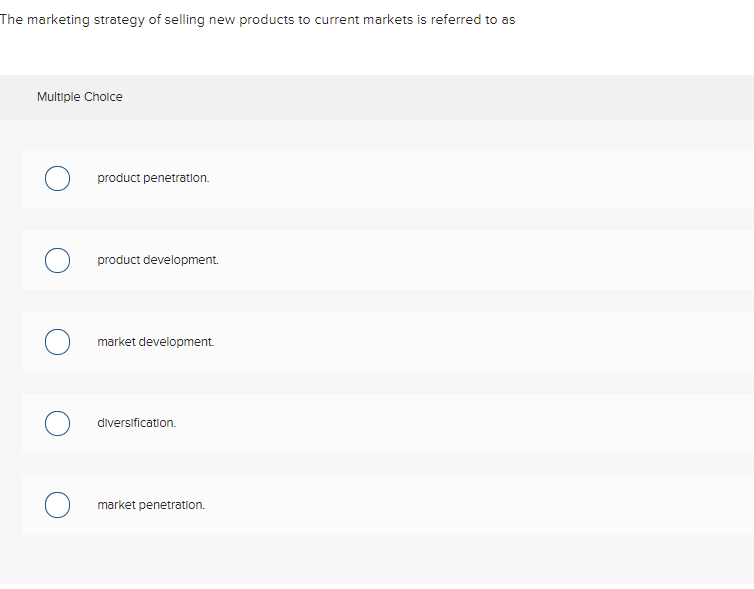Select the 'market penetration.' radio circle
The height and width of the screenshot is (589, 754).
[x=57, y=505]
